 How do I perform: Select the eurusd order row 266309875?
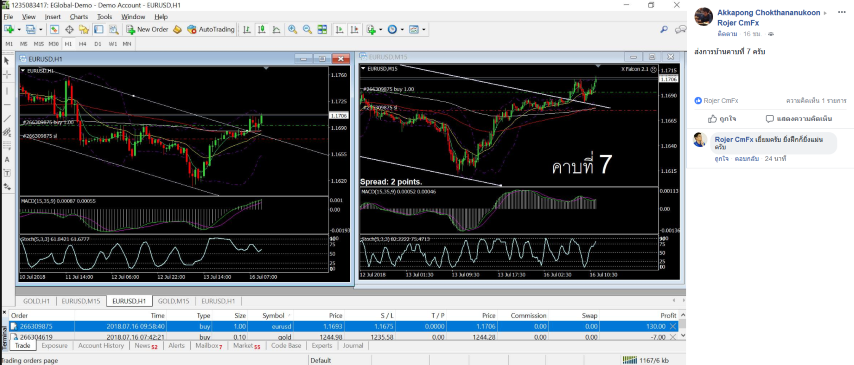(343, 326)
